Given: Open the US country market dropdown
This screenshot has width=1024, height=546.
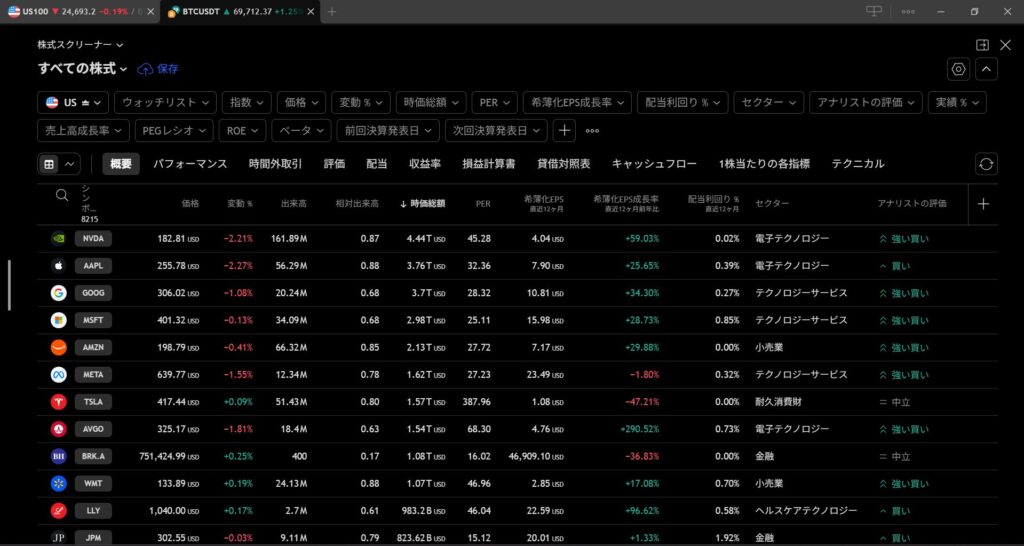Looking at the screenshot, I should [x=74, y=102].
